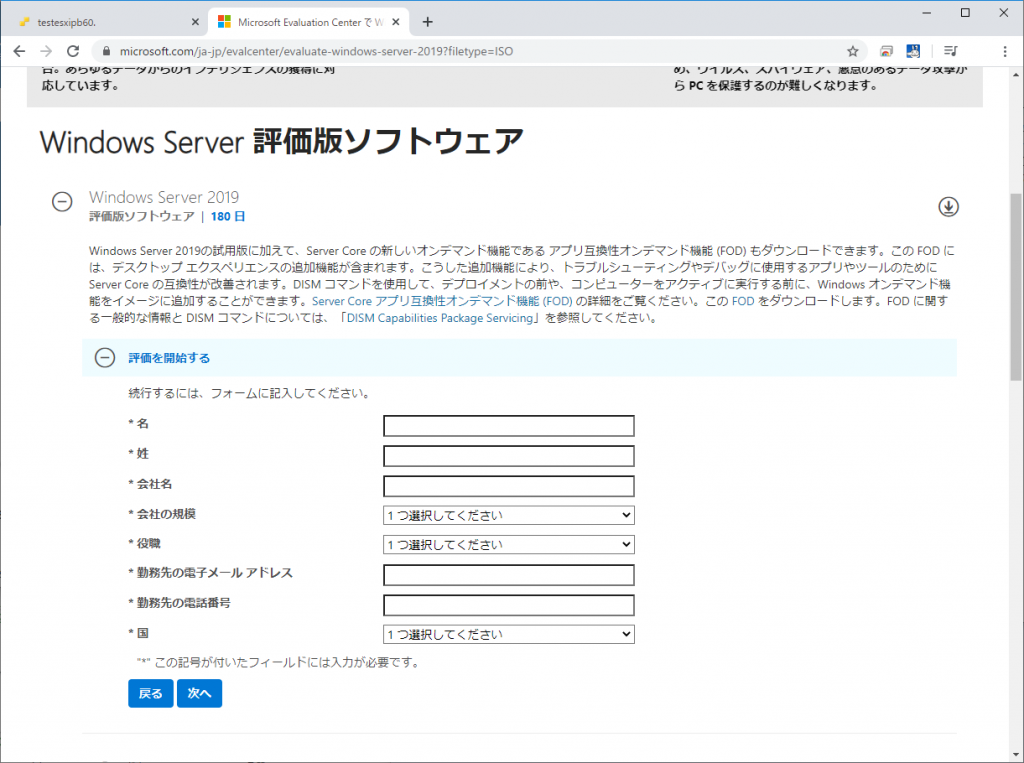Open Chrome three-dot menu
The width and height of the screenshot is (1024, 763).
click(1004, 51)
